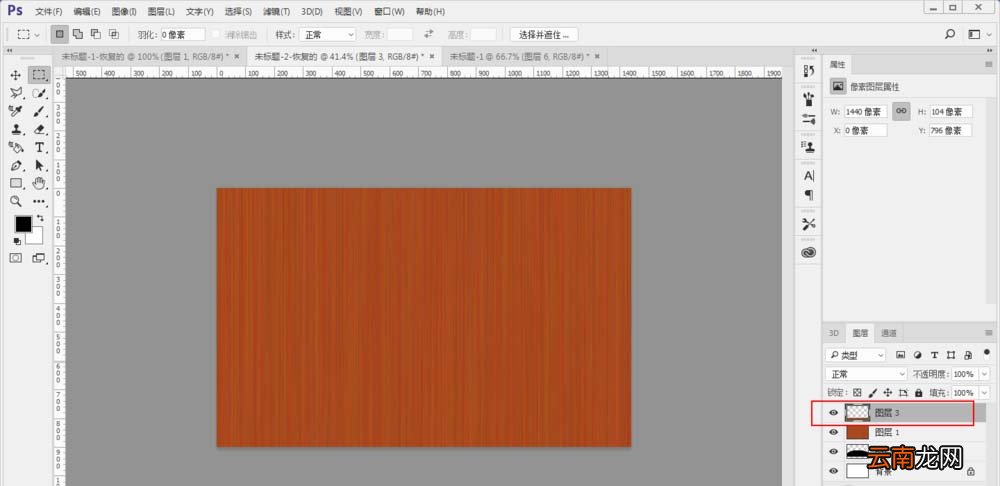Open the Properties panel menu
This screenshot has width=1000, height=486.
click(x=989, y=64)
